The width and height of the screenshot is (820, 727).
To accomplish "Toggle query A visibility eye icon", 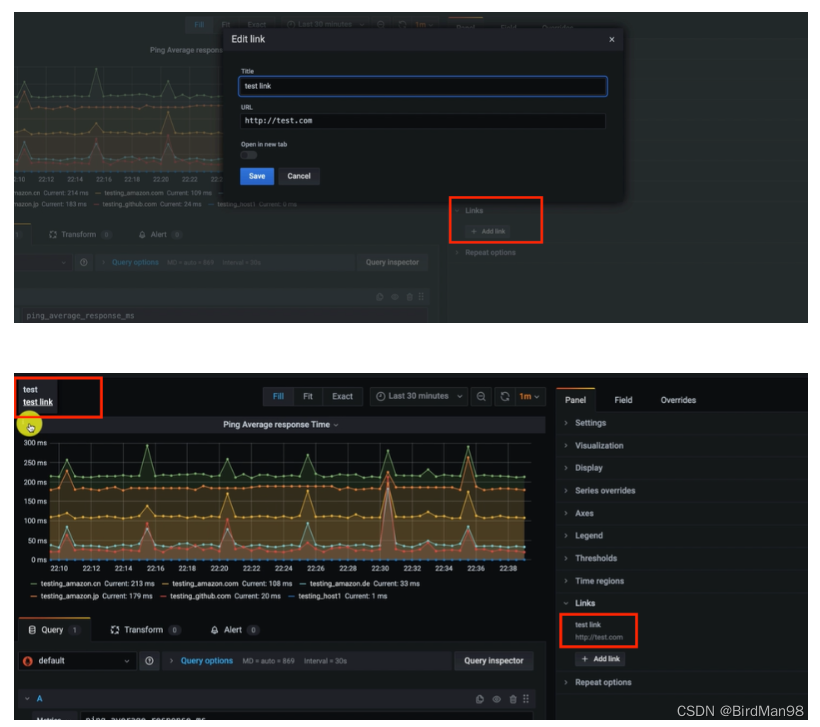I will [496, 699].
